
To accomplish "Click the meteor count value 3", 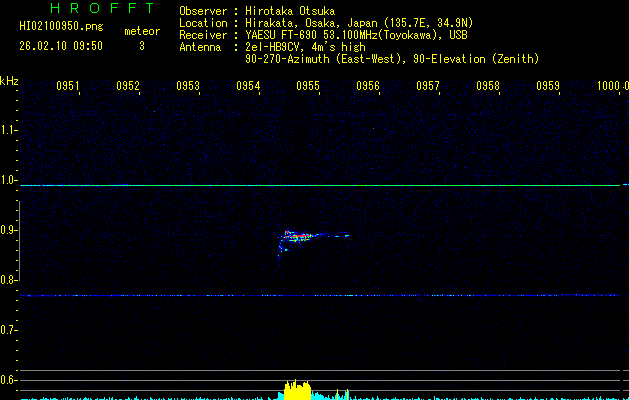I will point(141,46).
